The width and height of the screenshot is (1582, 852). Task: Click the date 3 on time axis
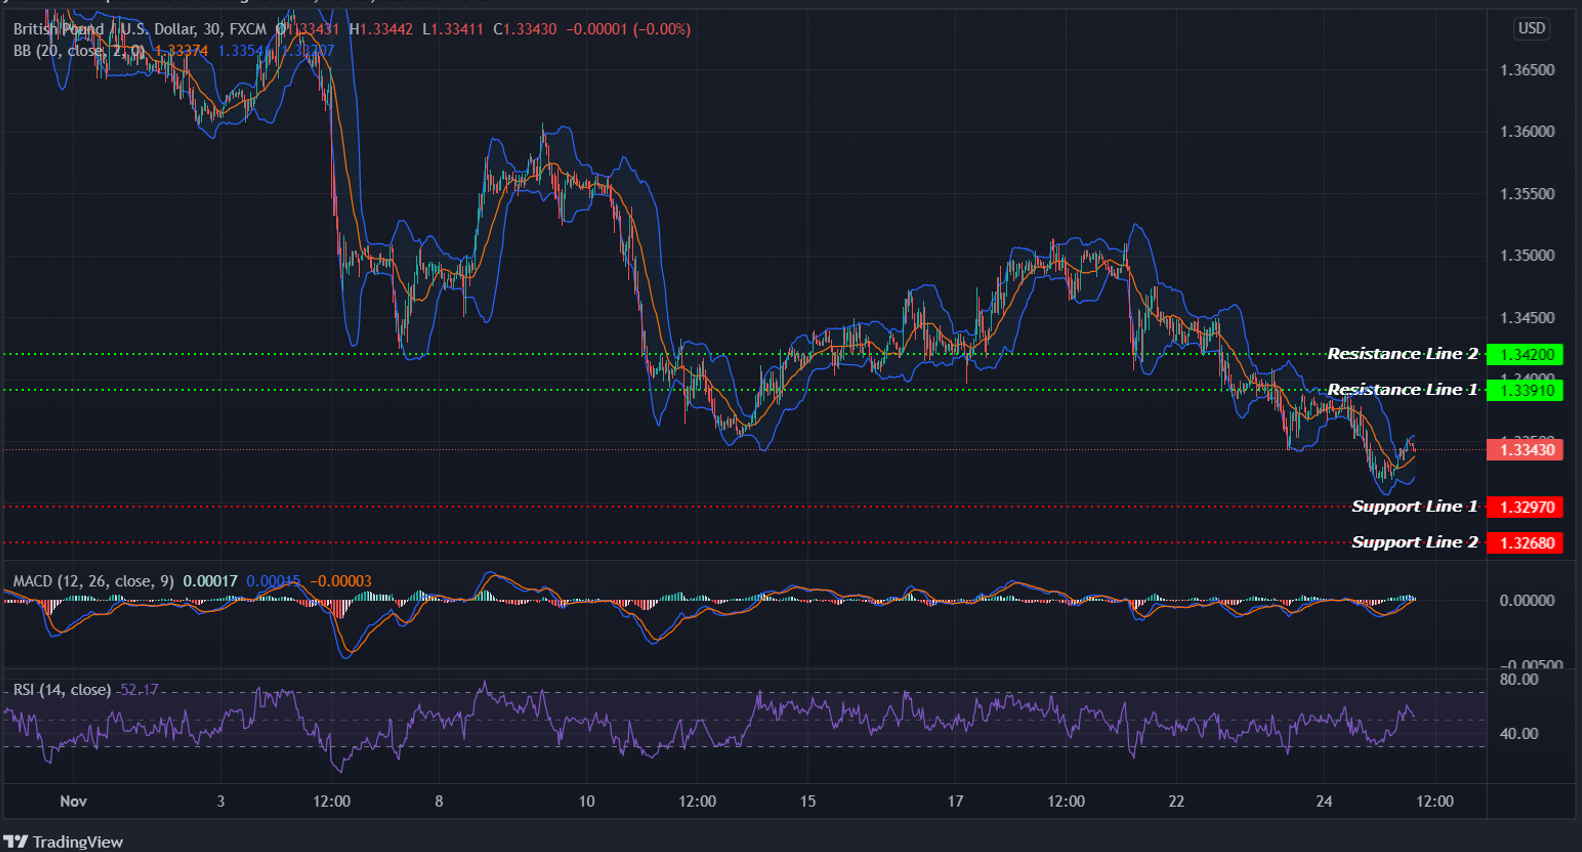(221, 801)
